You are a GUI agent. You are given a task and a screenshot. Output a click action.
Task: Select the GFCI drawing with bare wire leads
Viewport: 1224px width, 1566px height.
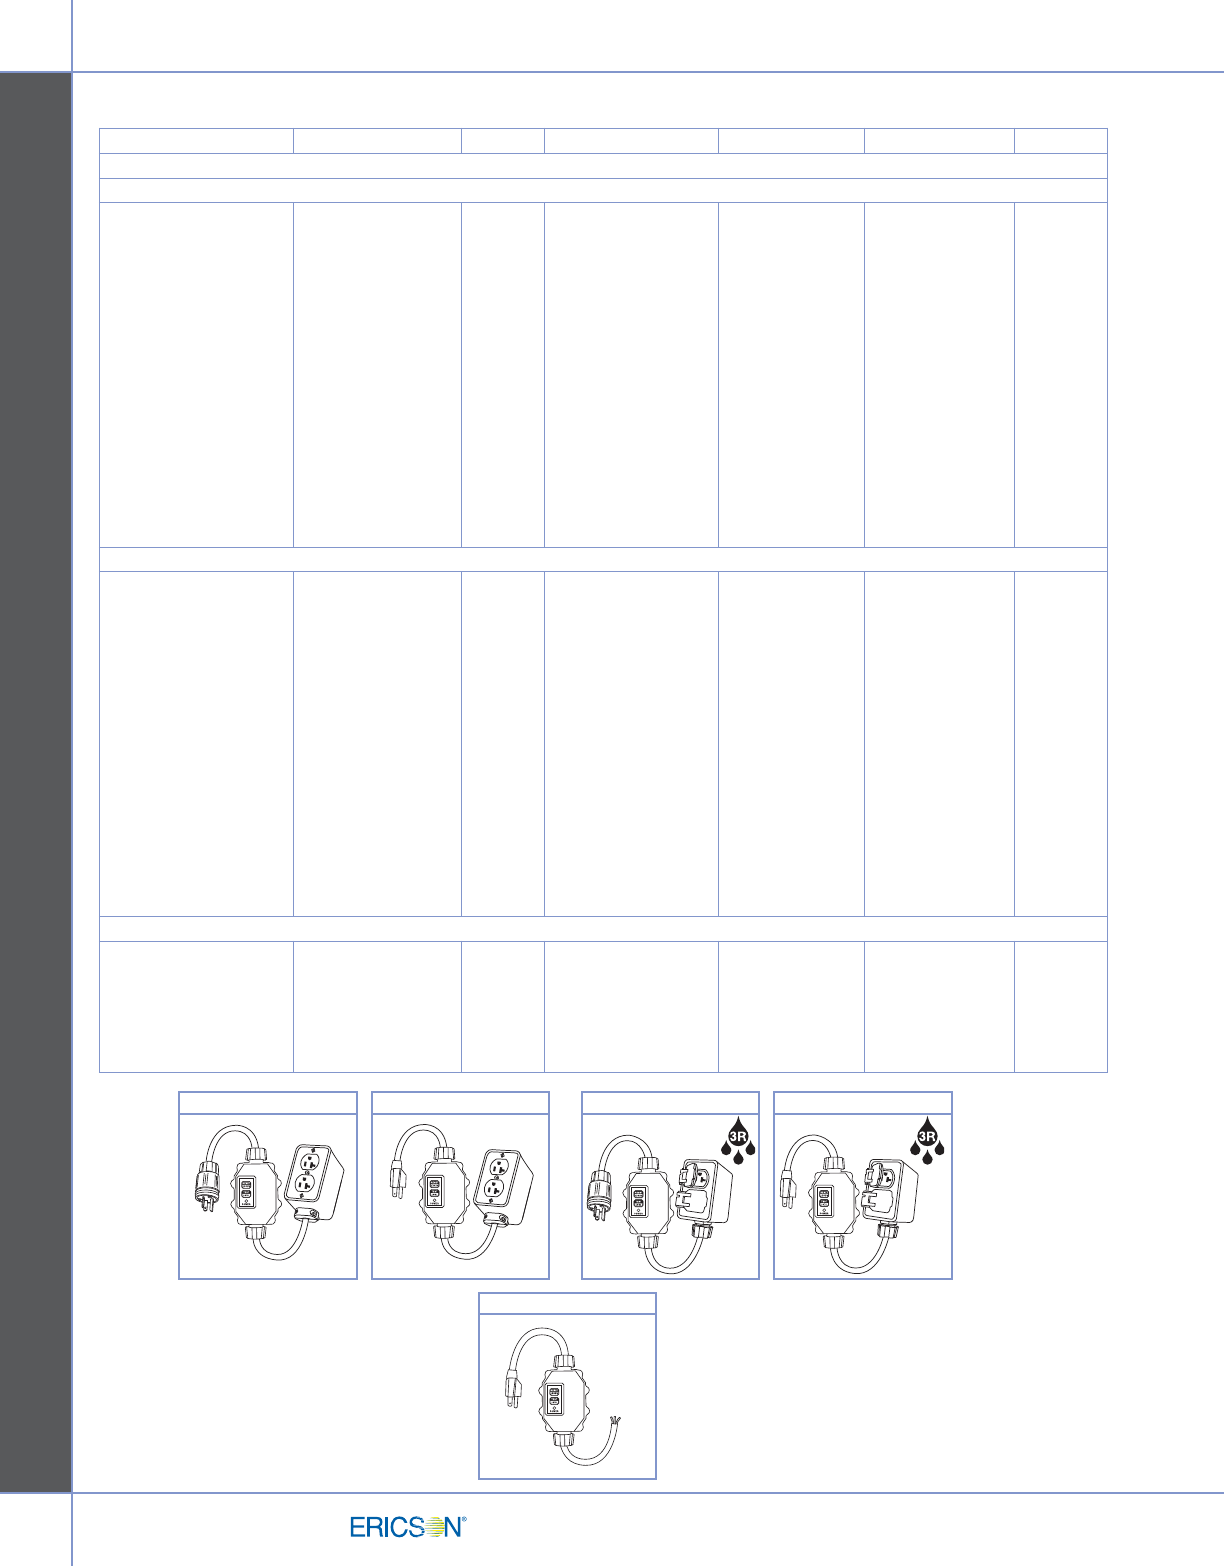click(568, 1395)
